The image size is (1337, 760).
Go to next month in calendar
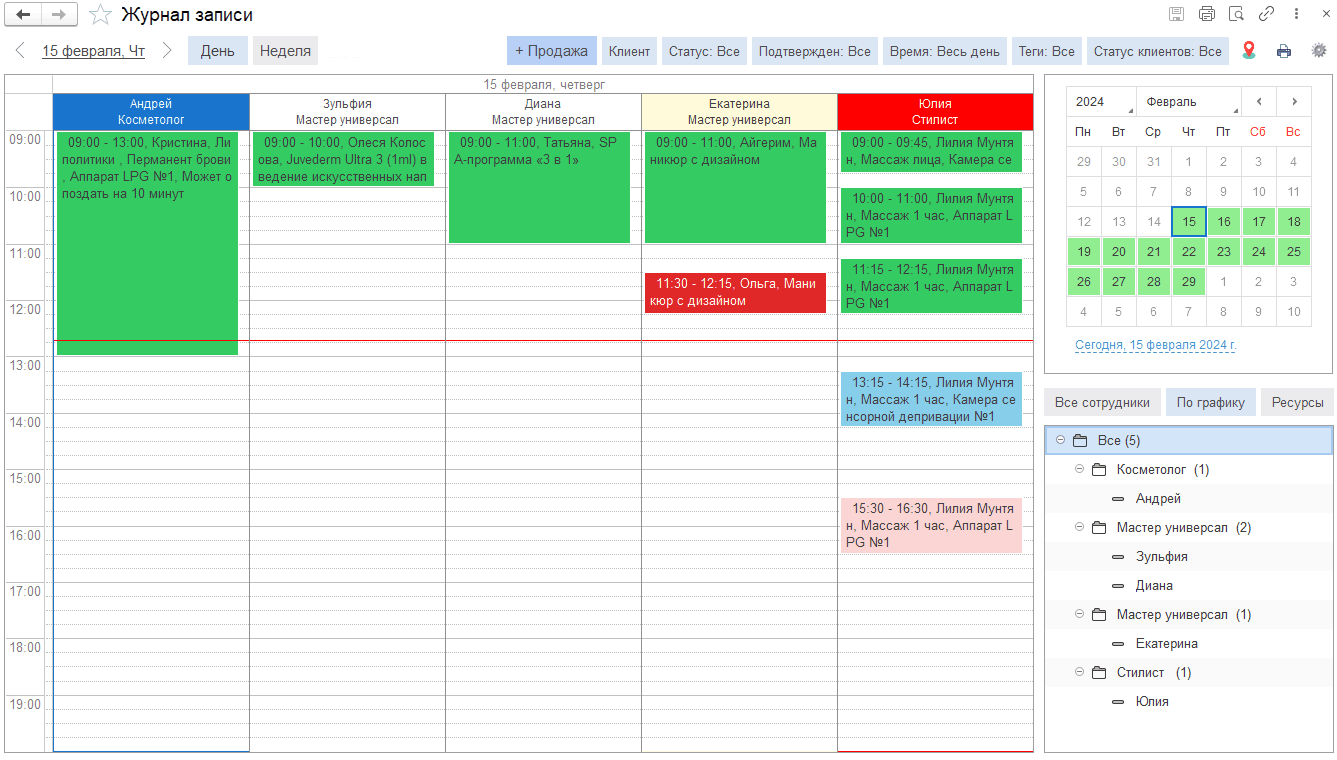click(x=1294, y=101)
